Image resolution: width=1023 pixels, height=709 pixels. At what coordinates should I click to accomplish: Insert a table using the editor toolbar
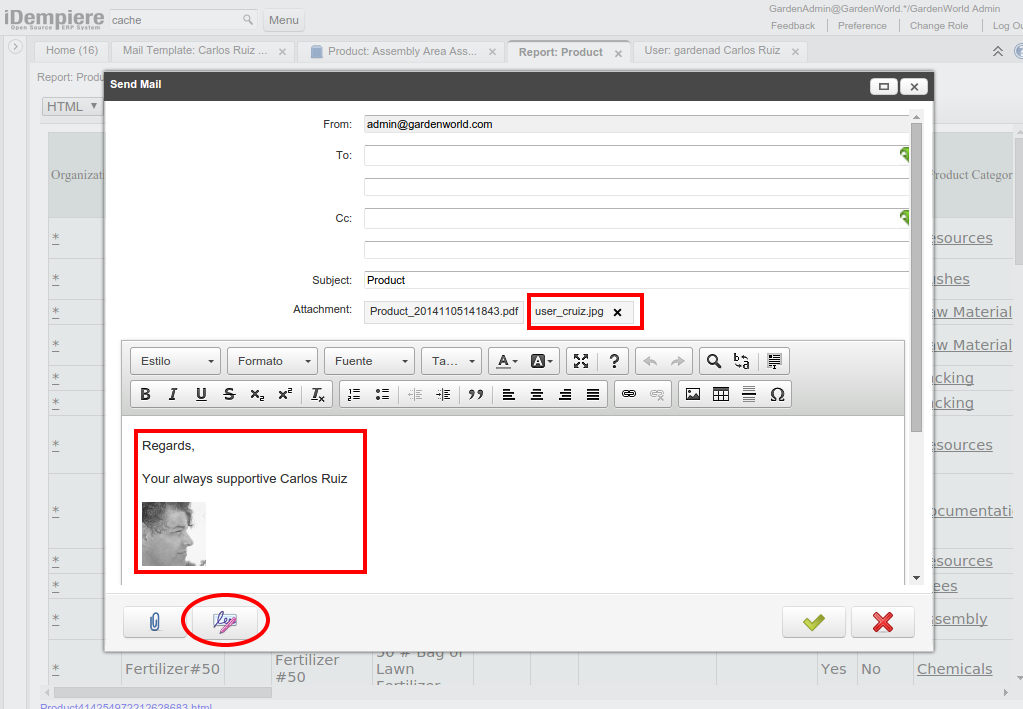point(721,393)
